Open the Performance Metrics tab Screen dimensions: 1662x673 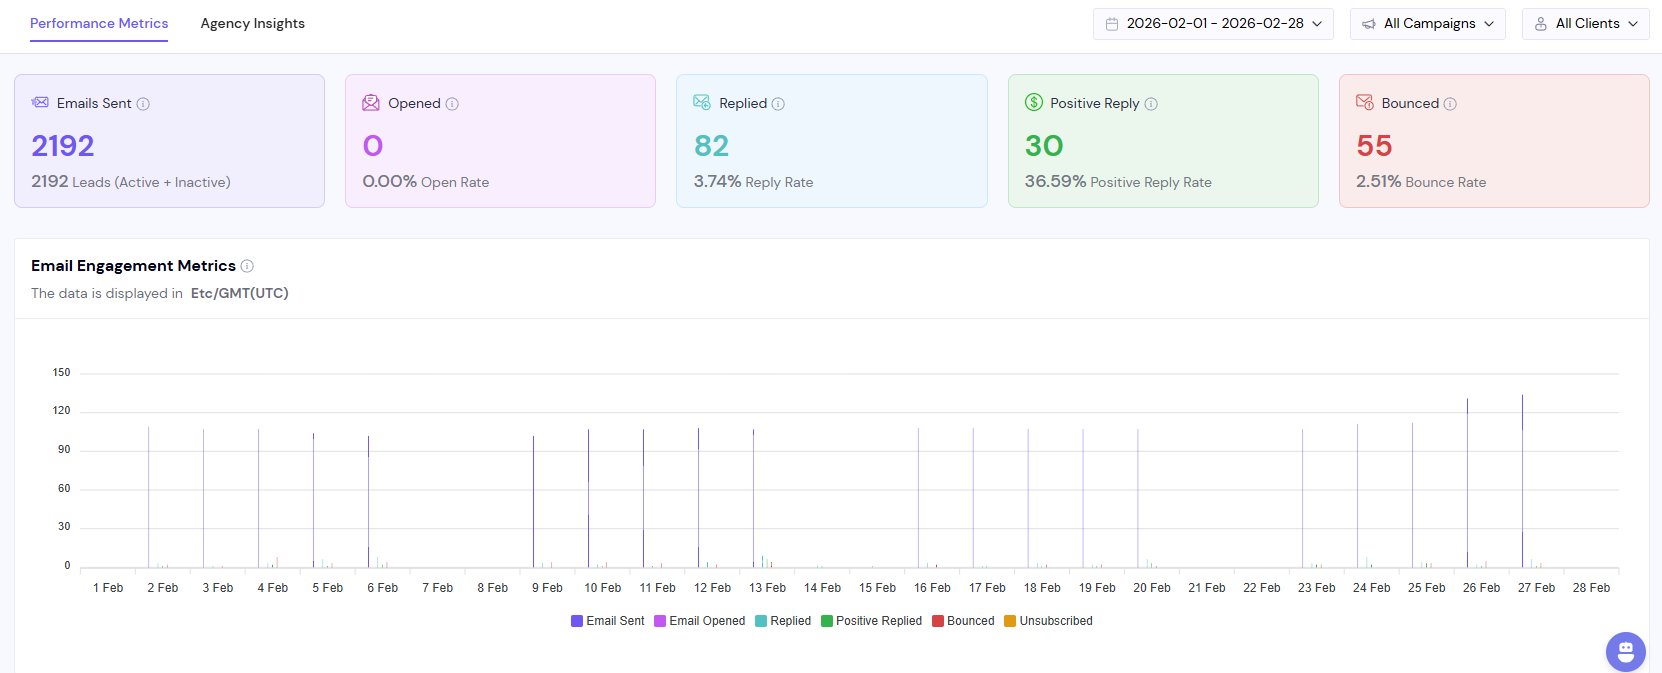99,23
